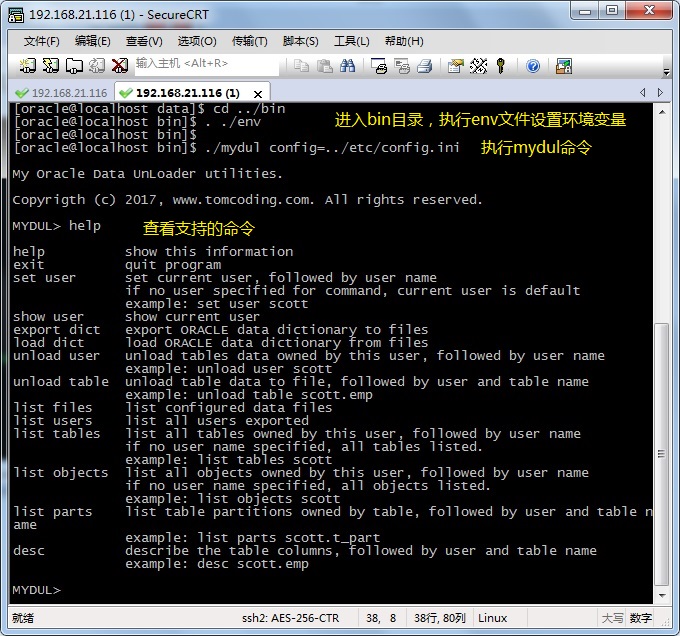Click the Lock Session toolbar icon

564,66
